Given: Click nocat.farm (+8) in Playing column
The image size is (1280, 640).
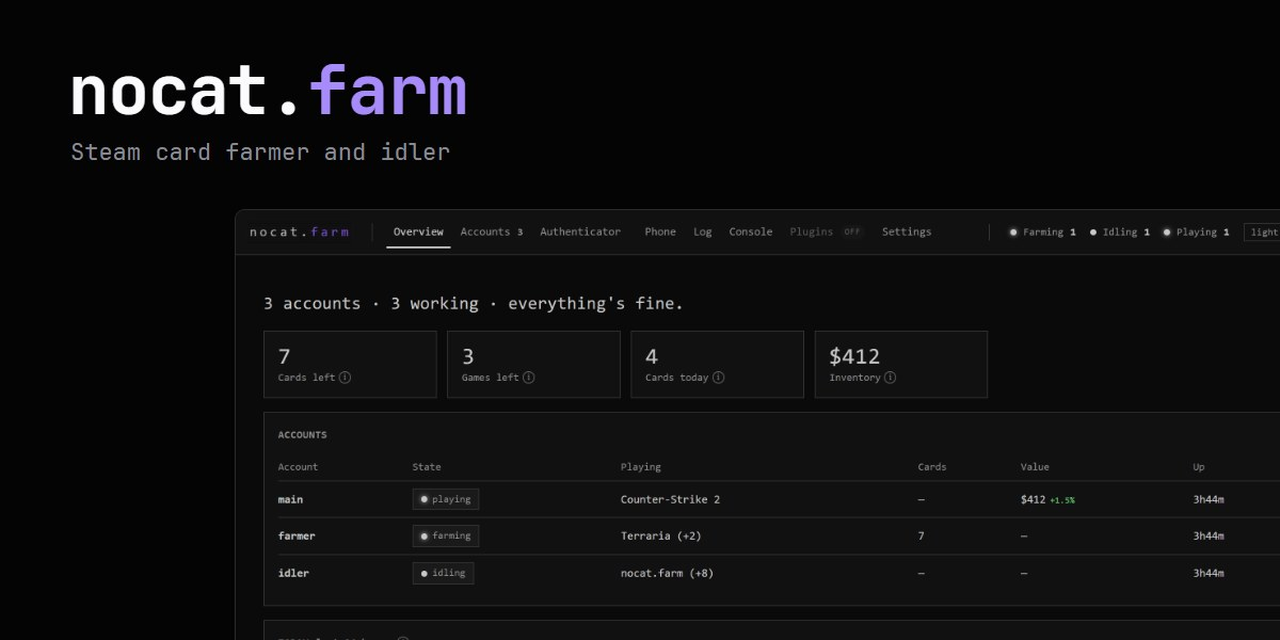Looking at the screenshot, I should coord(667,573).
